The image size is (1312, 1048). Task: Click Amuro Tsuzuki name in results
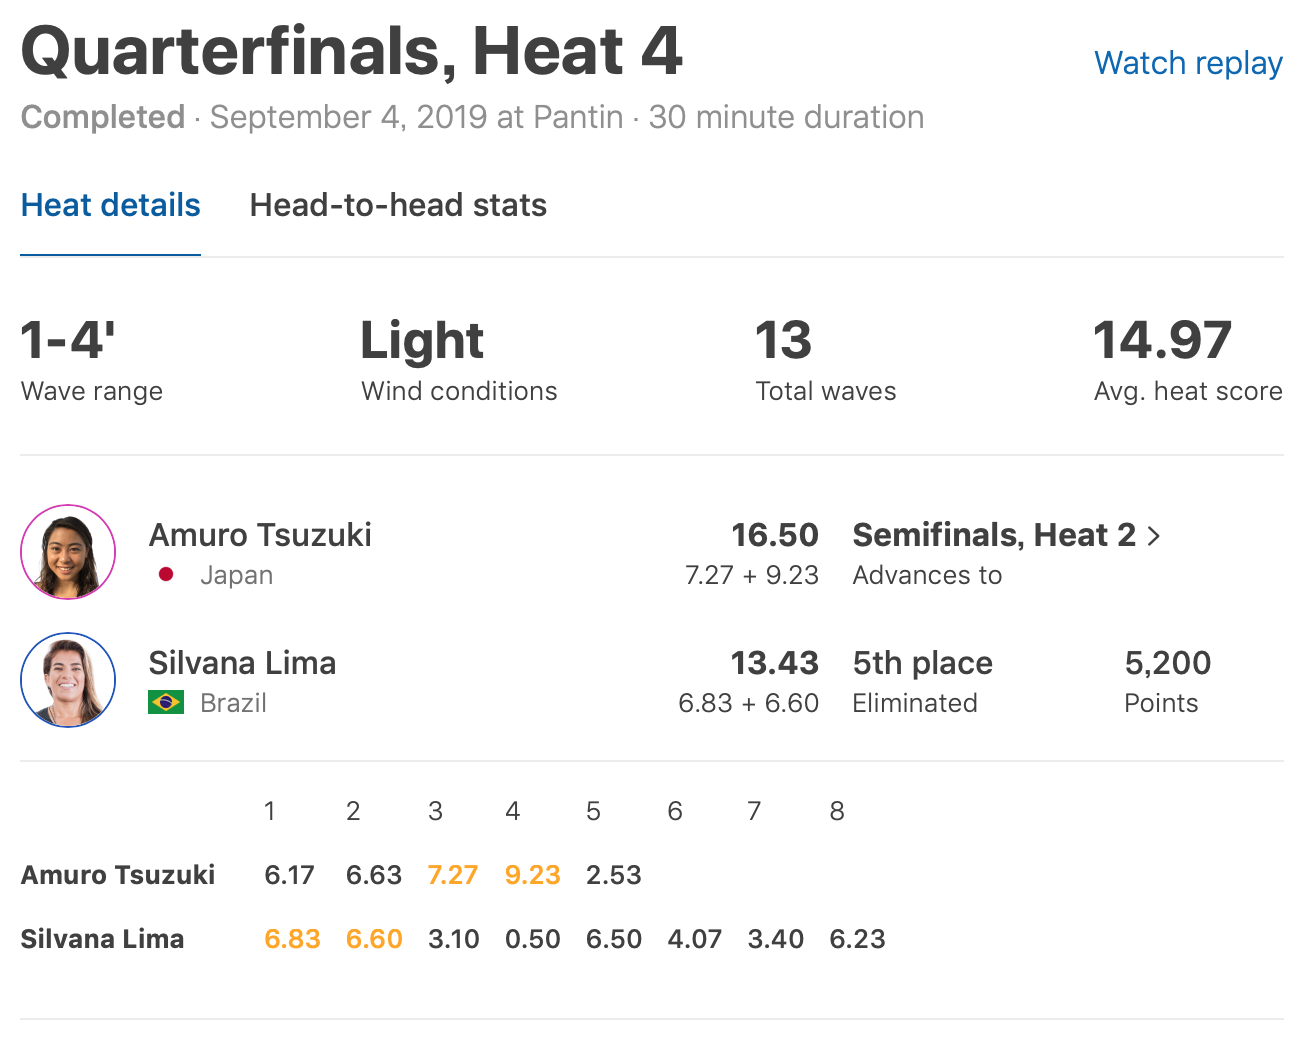coord(260,535)
